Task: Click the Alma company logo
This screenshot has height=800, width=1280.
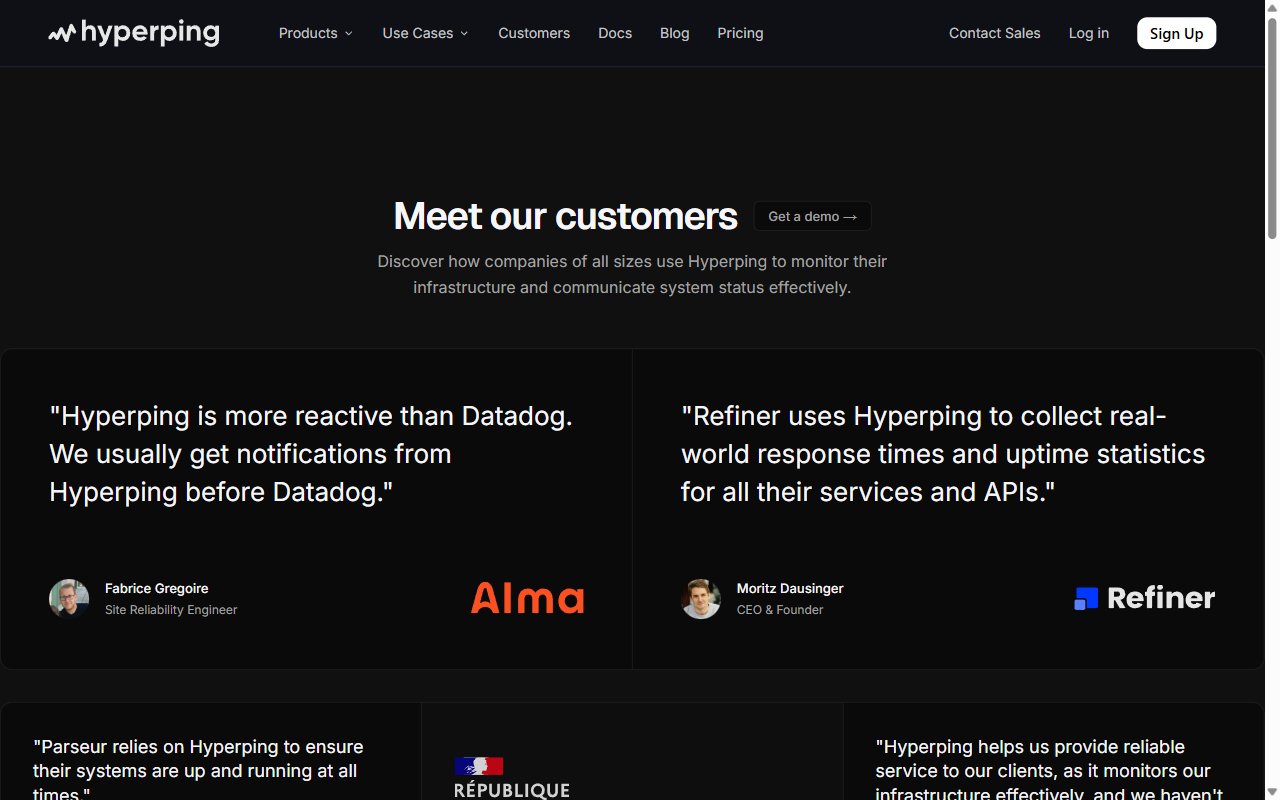Action: pos(528,598)
